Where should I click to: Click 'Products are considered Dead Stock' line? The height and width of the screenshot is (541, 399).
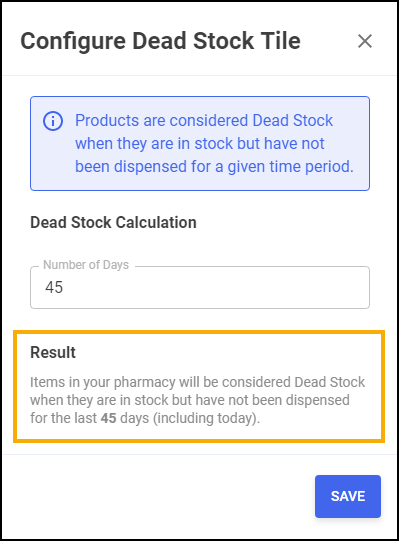pos(204,121)
